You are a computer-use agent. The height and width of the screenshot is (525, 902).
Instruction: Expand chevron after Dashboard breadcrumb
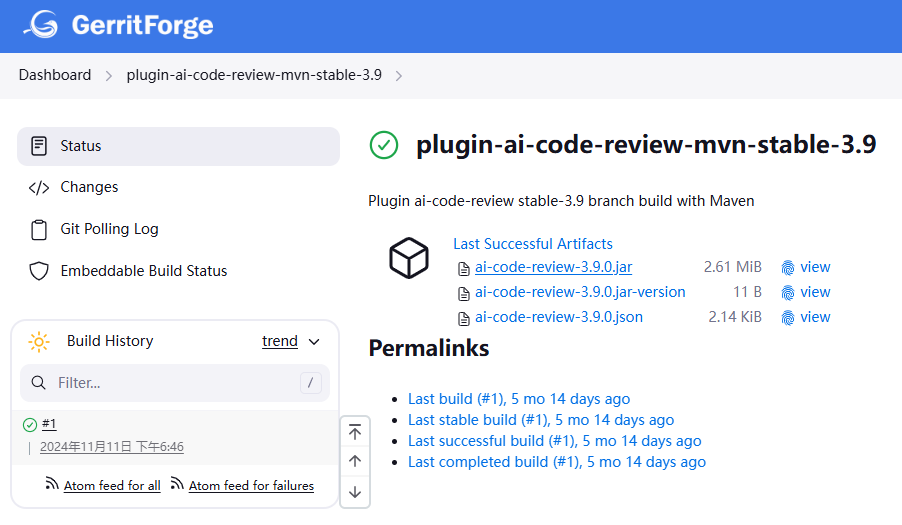[109, 76]
